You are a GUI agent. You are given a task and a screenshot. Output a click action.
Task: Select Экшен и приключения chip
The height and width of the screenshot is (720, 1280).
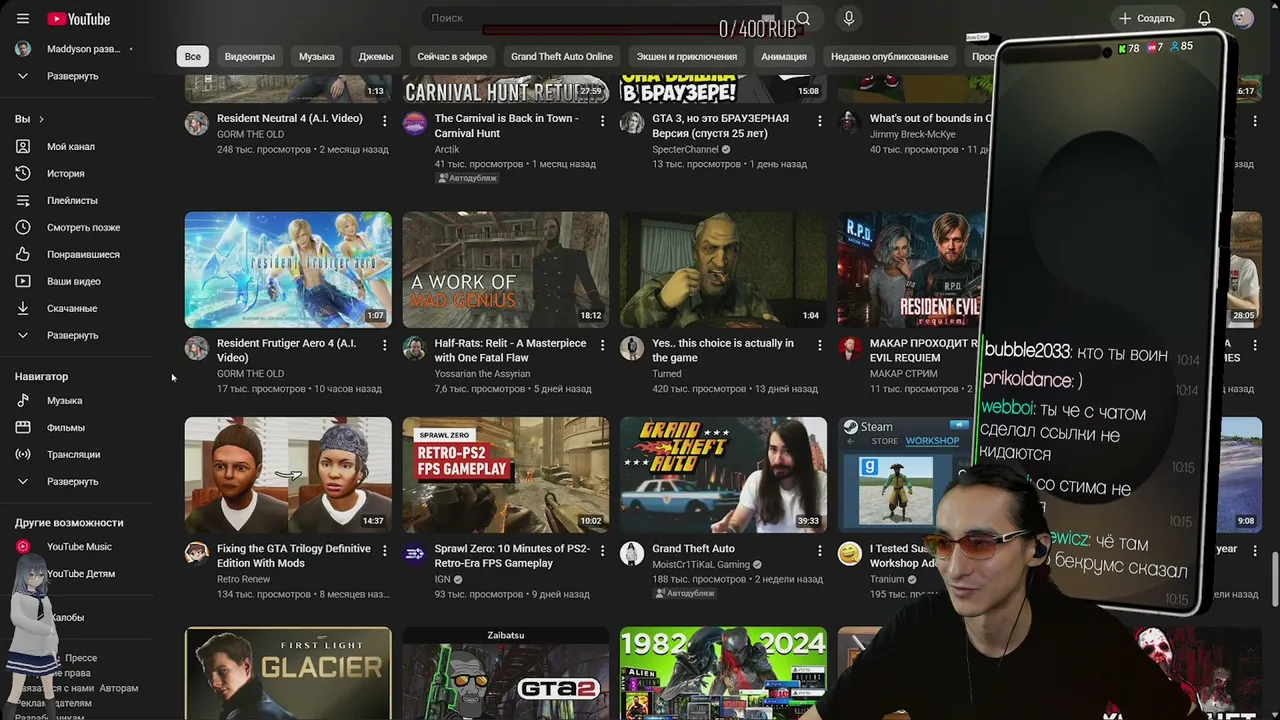(687, 57)
